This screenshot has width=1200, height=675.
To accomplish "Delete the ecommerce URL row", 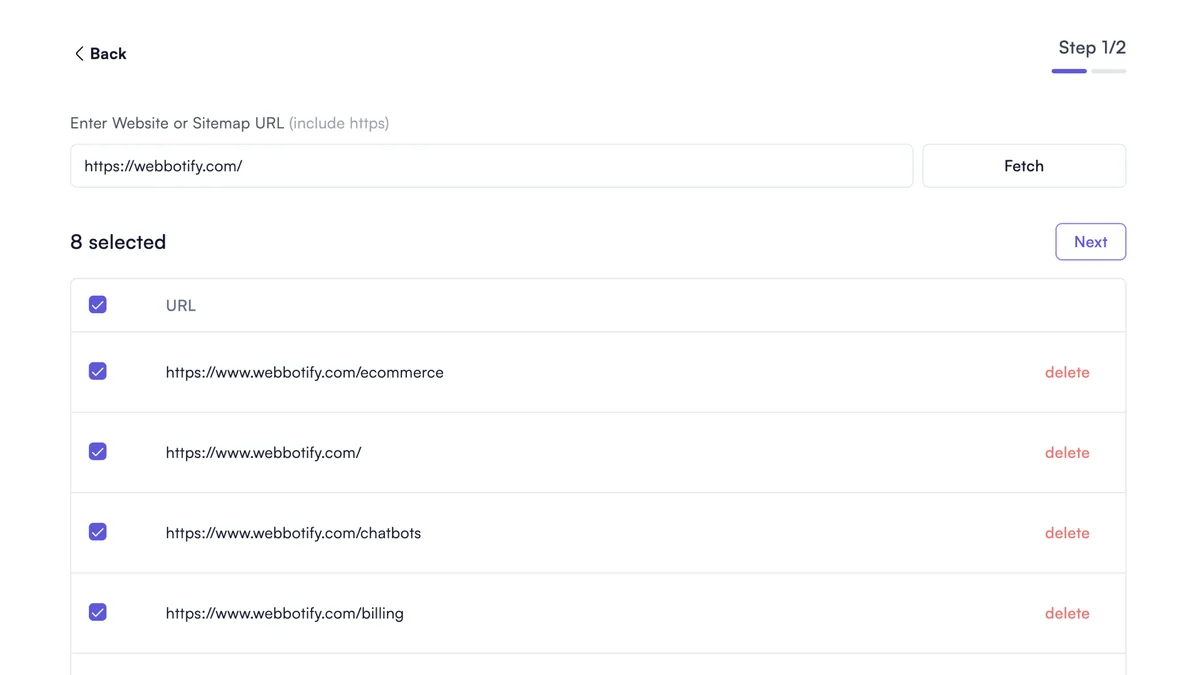I will [x=1067, y=372].
